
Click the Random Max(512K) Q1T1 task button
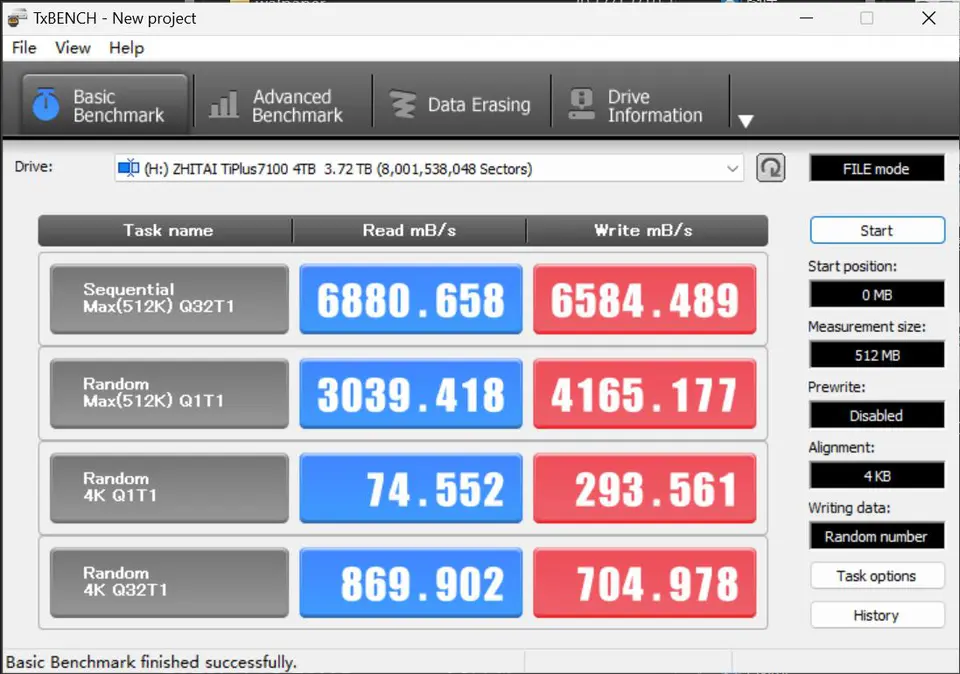(169, 393)
